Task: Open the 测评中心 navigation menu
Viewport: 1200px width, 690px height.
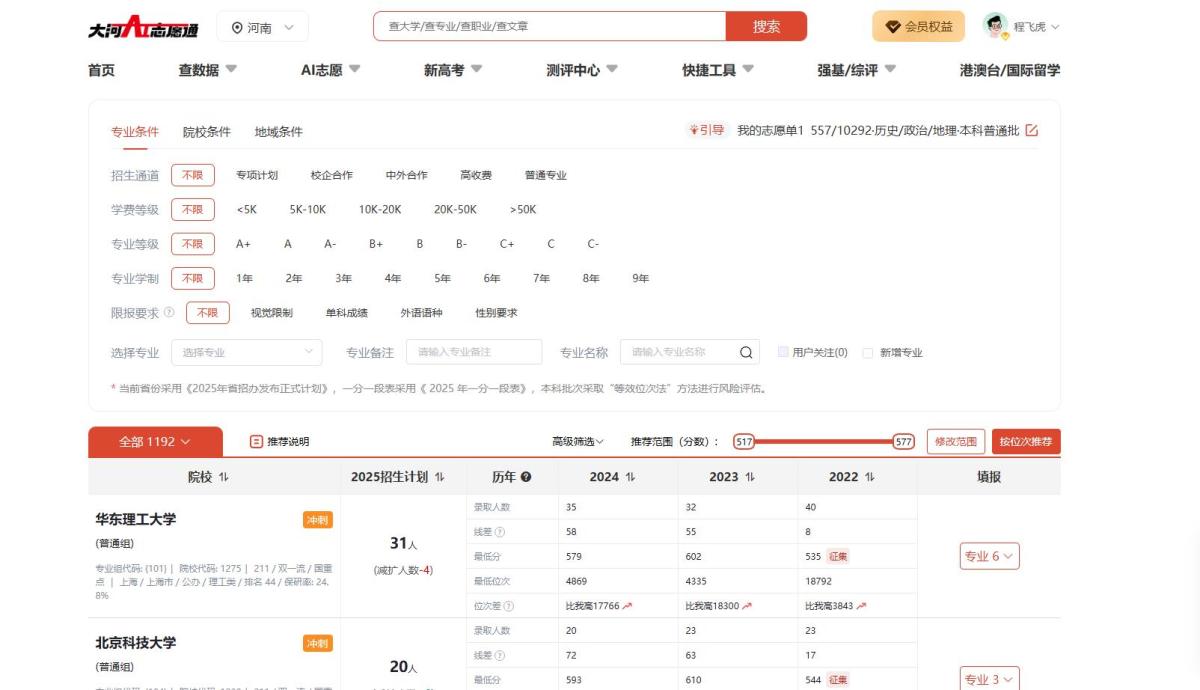Action: pos(582,70)
